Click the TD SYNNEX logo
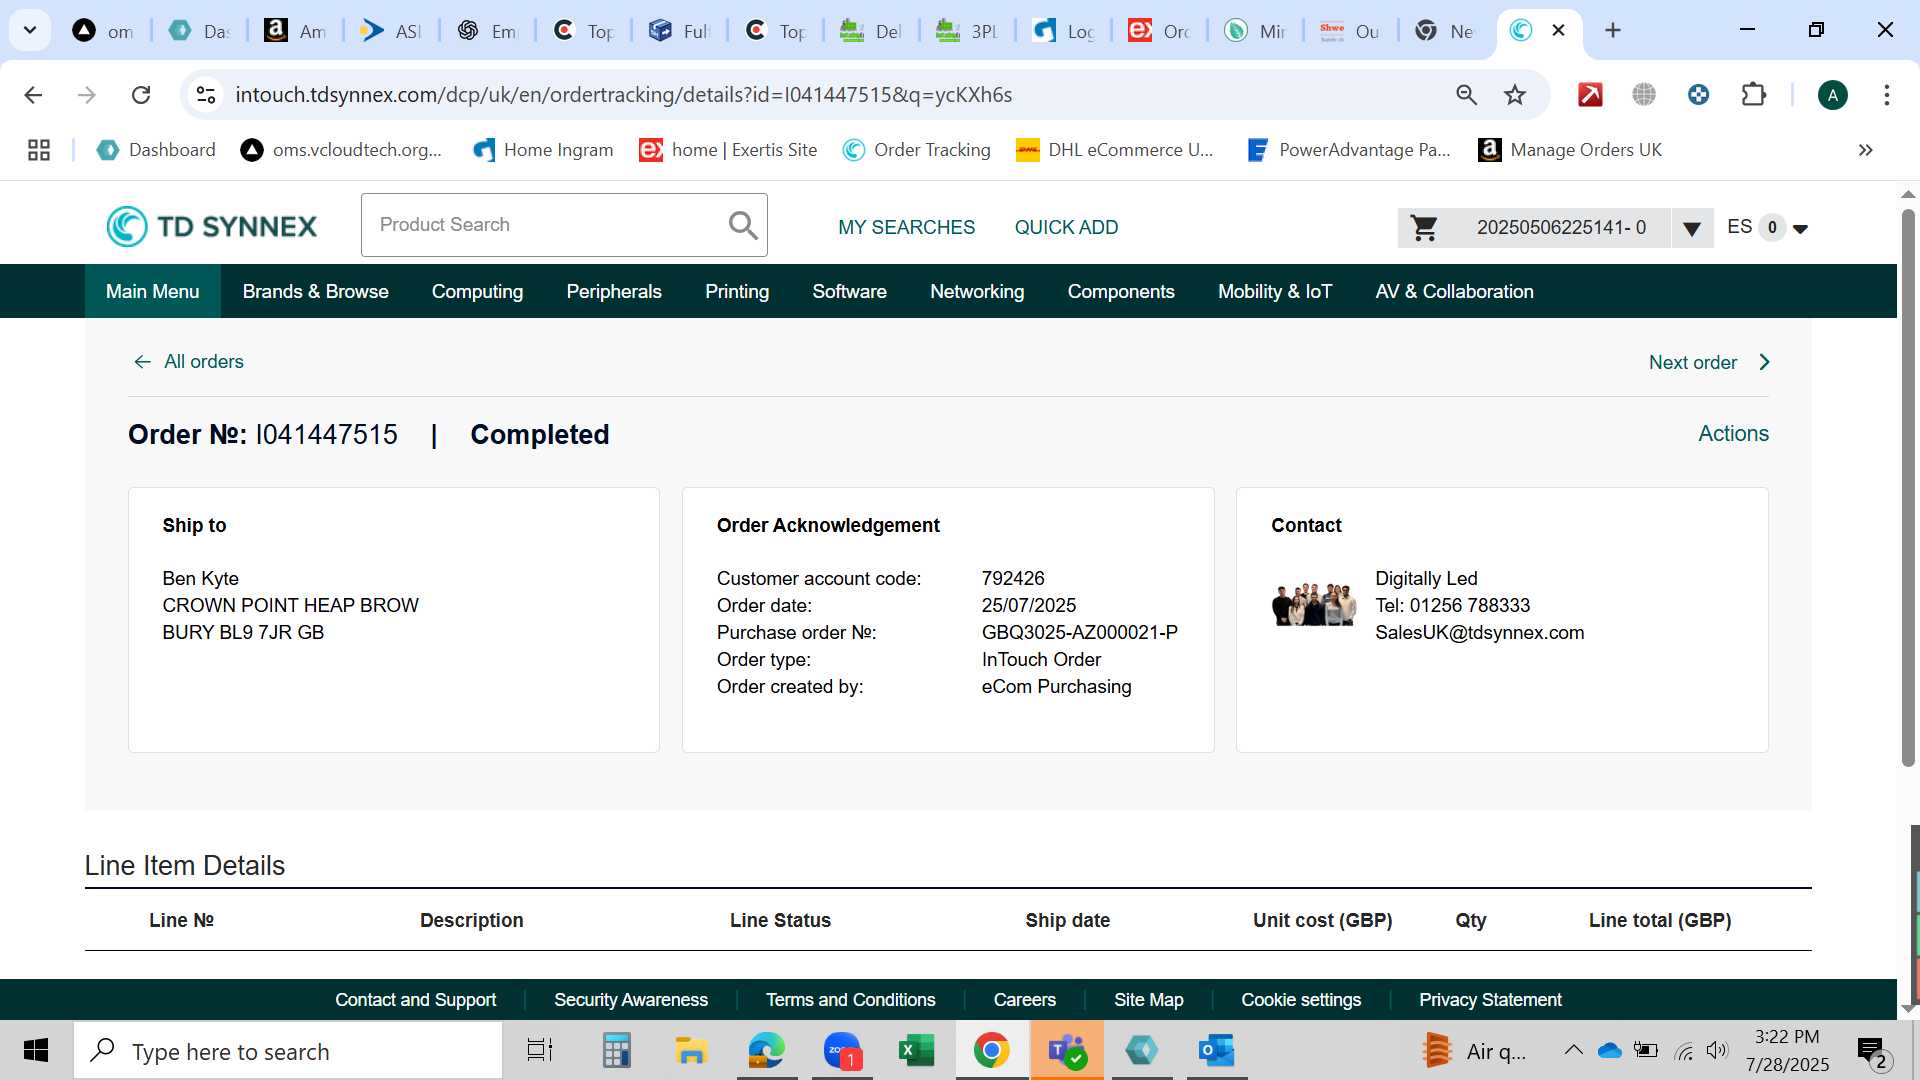Screen dimensions: 1920x1080 pos(212,226)
